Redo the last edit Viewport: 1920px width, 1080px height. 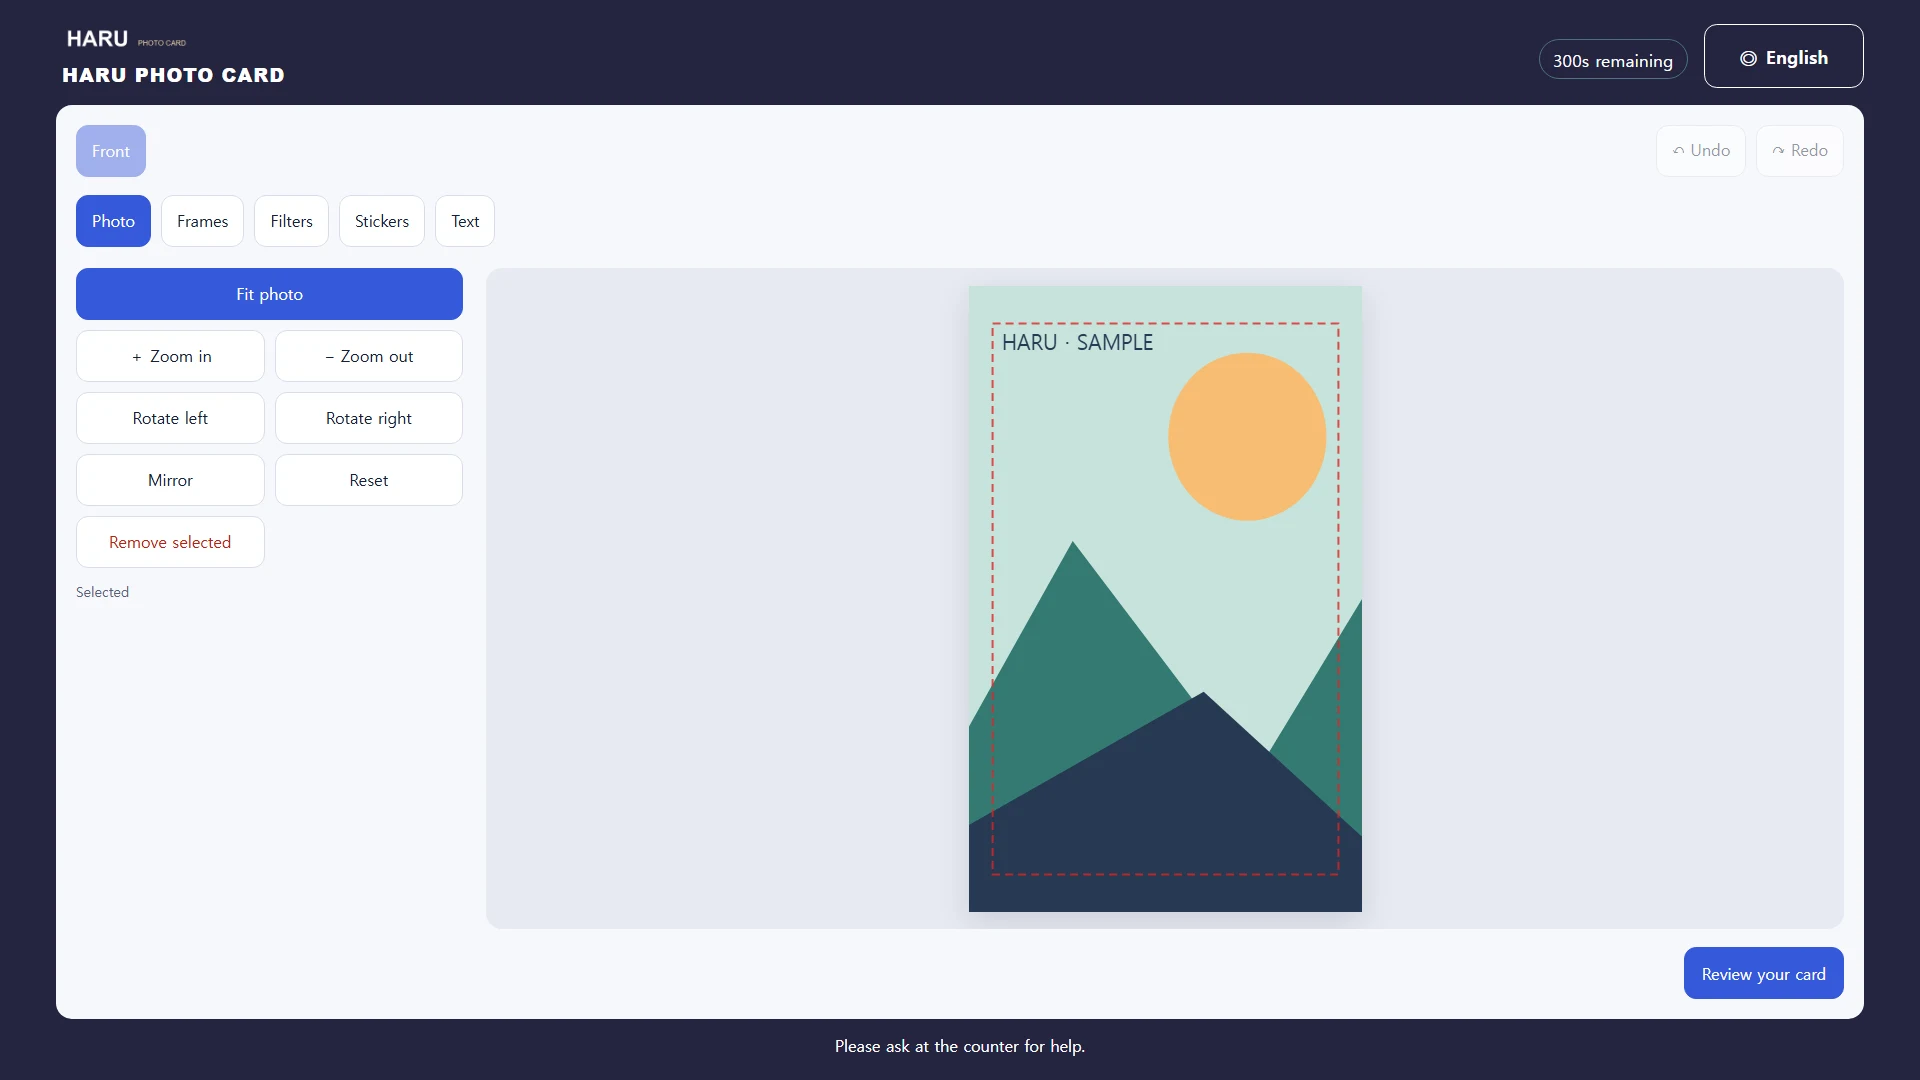click(1799, 151)
